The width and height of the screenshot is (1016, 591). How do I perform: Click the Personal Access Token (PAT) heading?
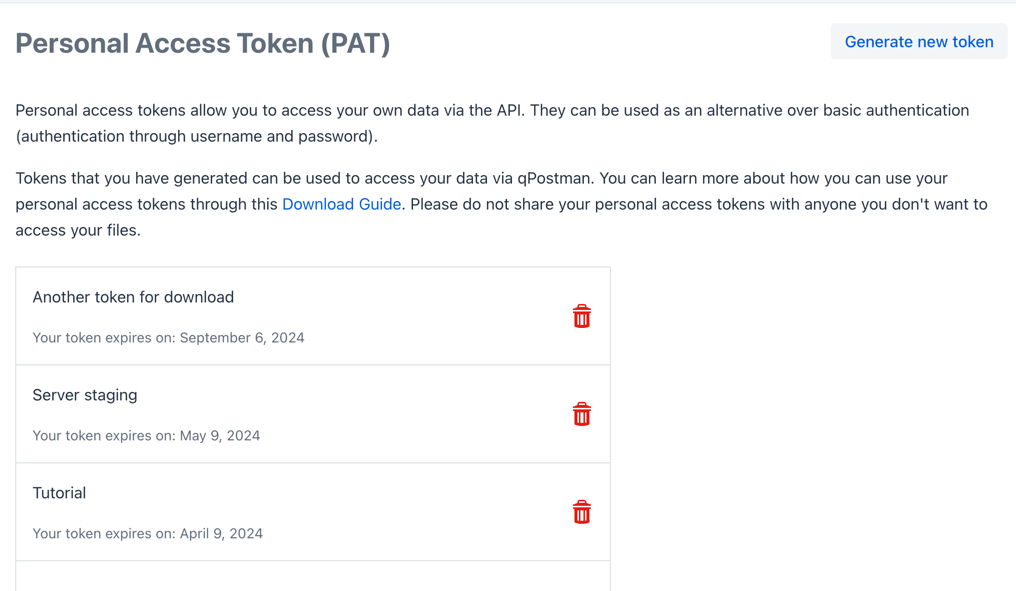tap(203, 44)
